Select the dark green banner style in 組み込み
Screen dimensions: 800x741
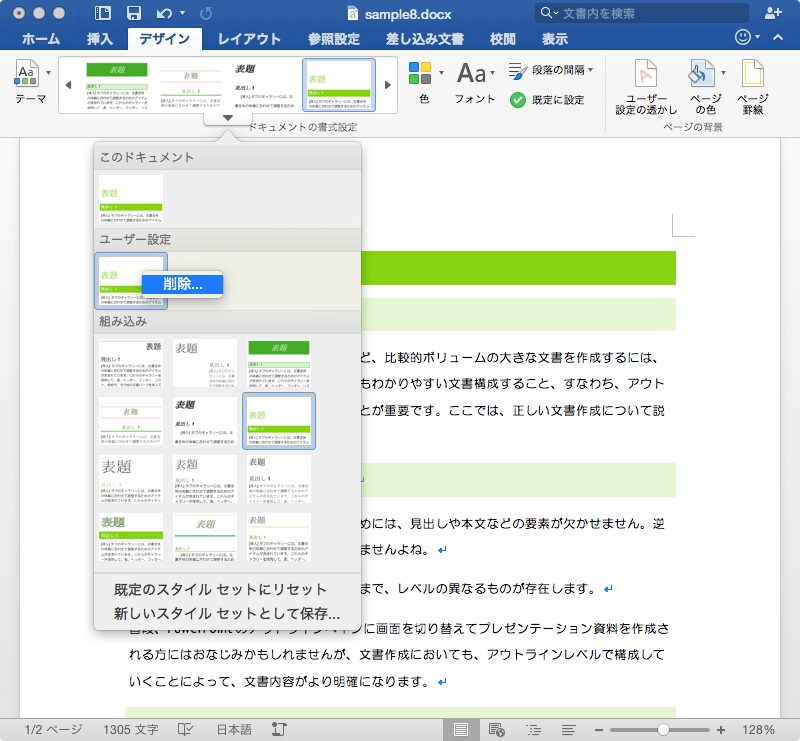279,363
